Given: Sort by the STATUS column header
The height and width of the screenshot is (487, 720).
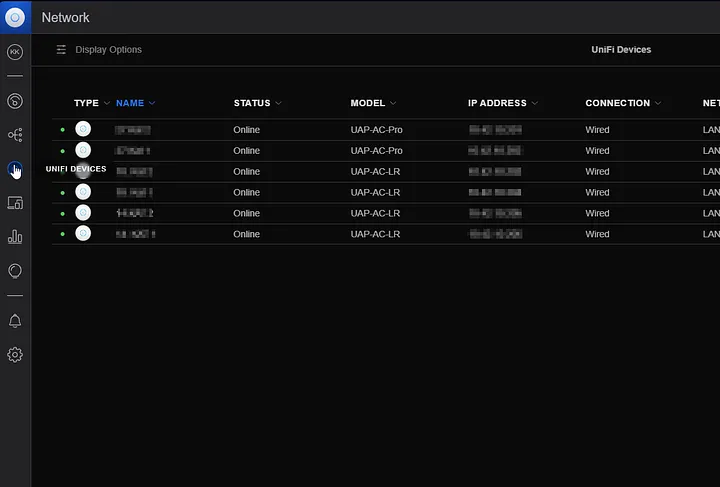Looking at the screenshot, I should pyautogui.click(x=252, y=103).
